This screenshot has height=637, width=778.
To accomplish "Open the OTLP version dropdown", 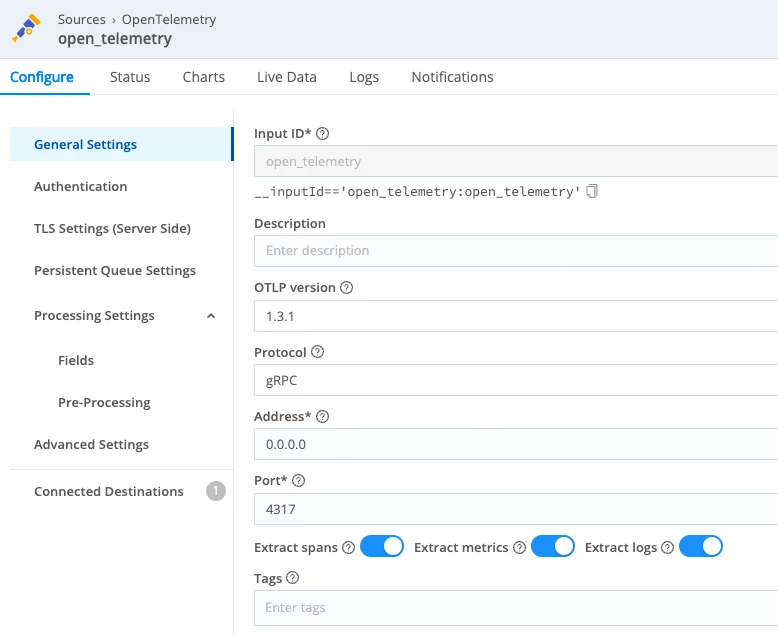I will pos(516,316).
